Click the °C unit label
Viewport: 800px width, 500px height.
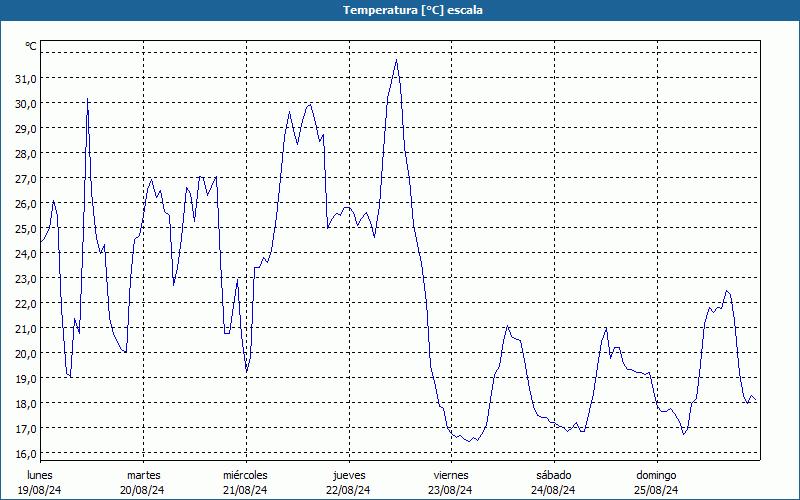pos(31,46)
